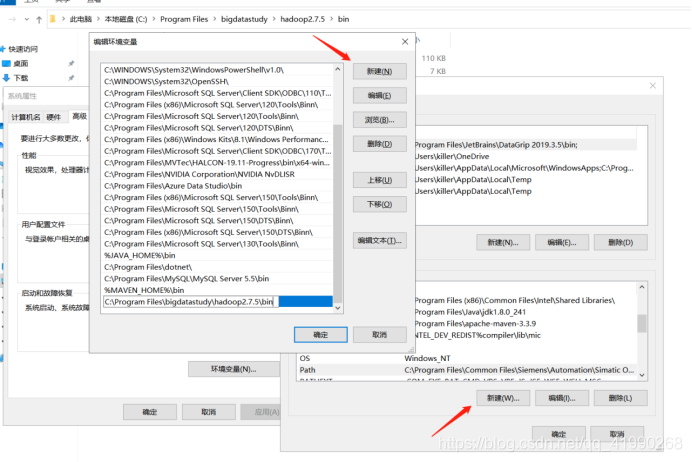The image size is (692, 462).
Task: Click the 下移(O) move down button
Action: 380,204
